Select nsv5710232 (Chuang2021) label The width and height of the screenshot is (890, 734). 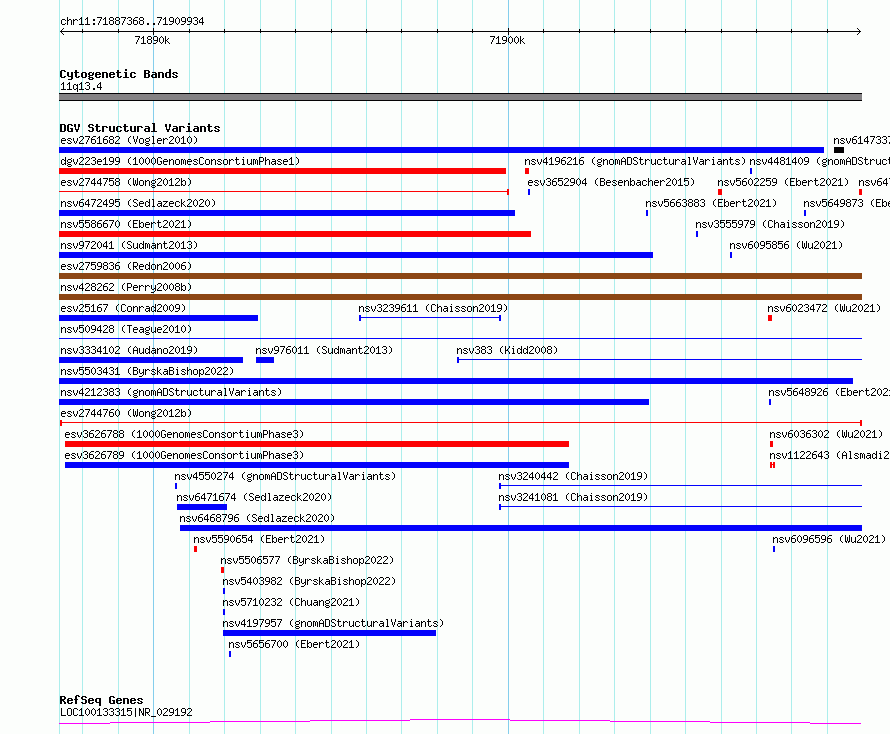click(x=291, y=602)
